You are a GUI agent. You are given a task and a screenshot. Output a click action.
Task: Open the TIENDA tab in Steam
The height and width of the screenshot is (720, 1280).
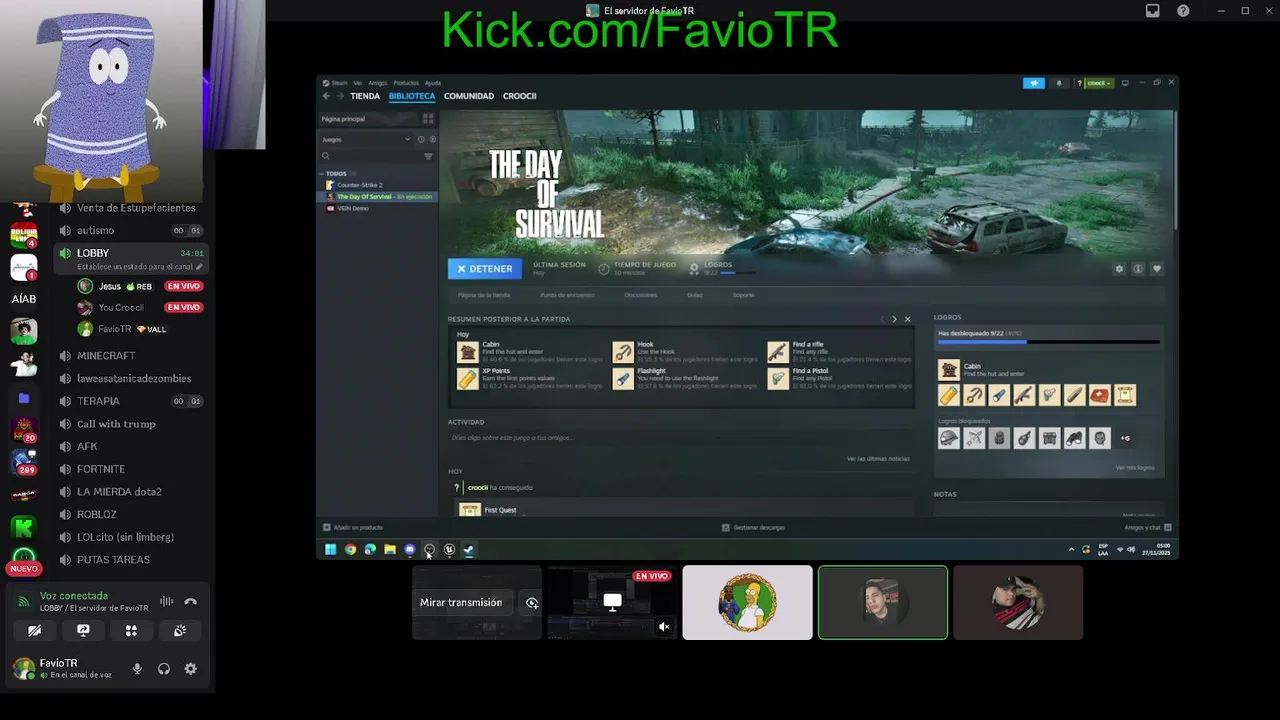[x=365, y=96]
